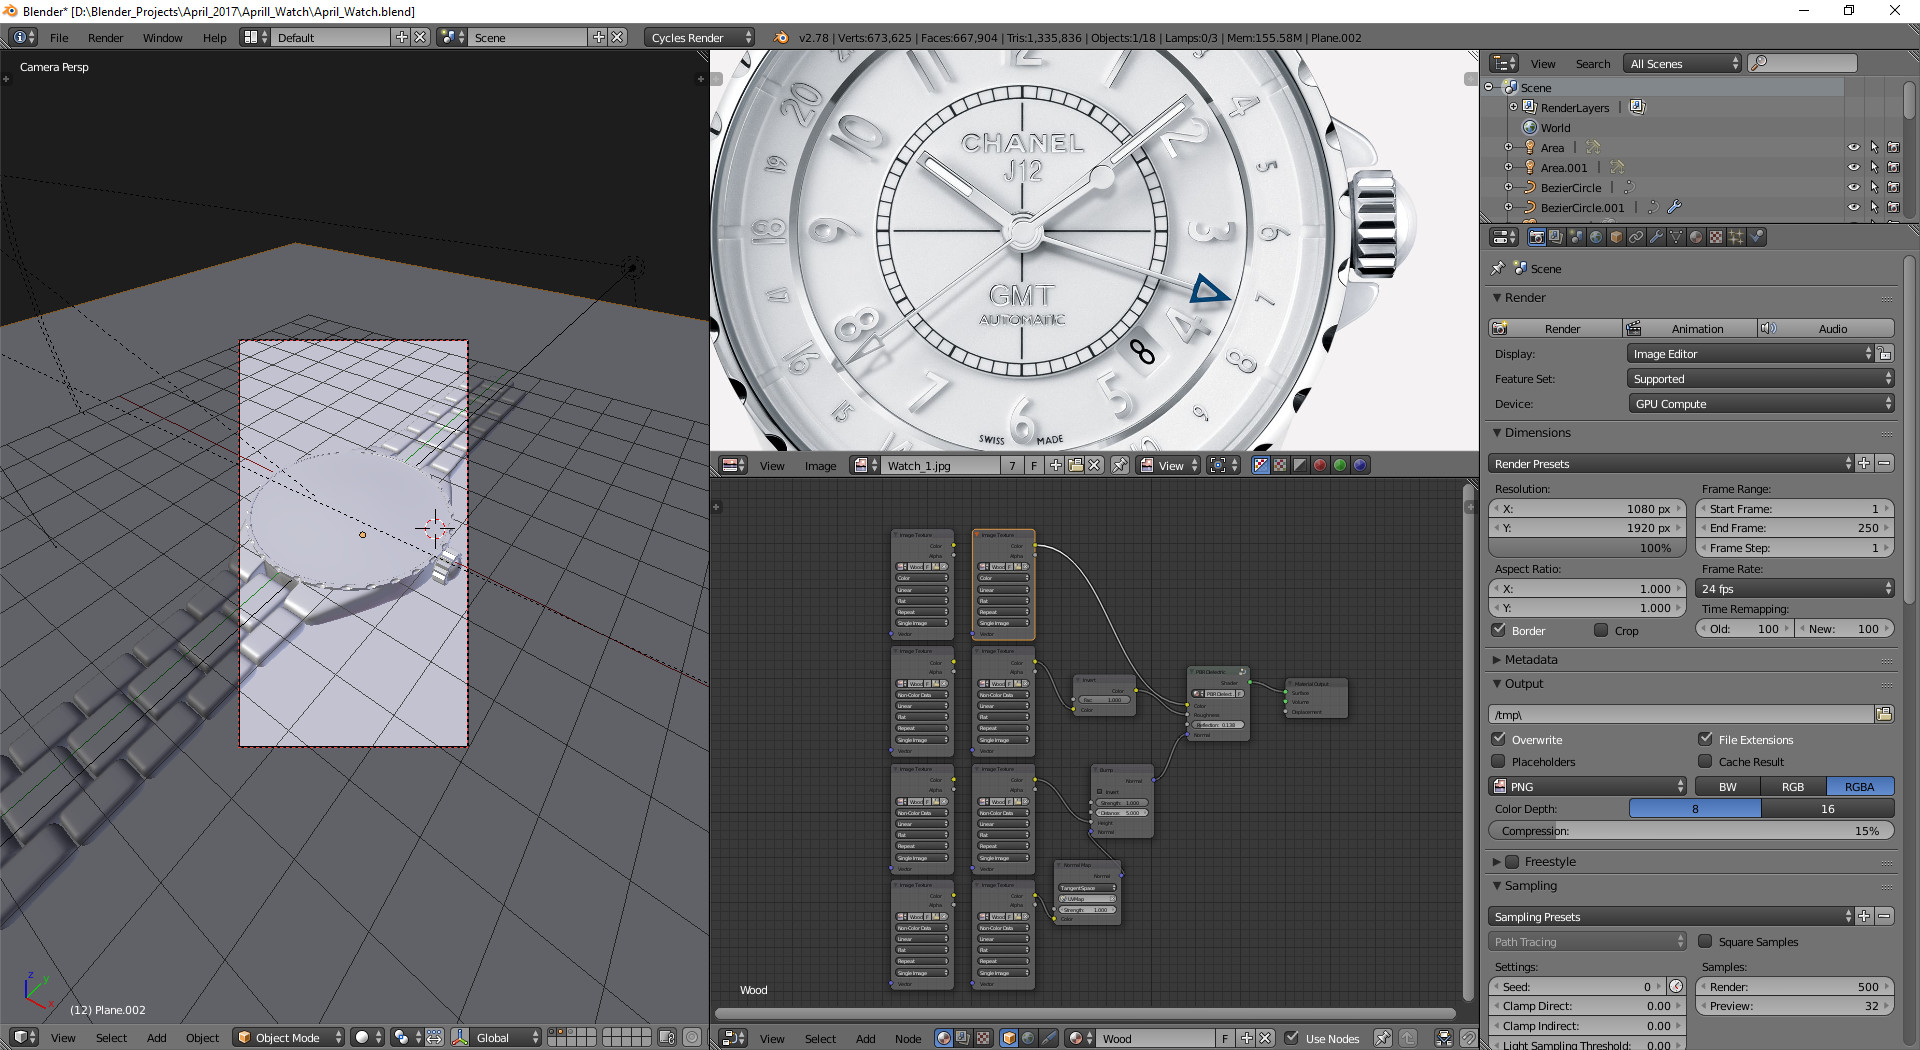Open the File menu

click(x=59, y=38)
